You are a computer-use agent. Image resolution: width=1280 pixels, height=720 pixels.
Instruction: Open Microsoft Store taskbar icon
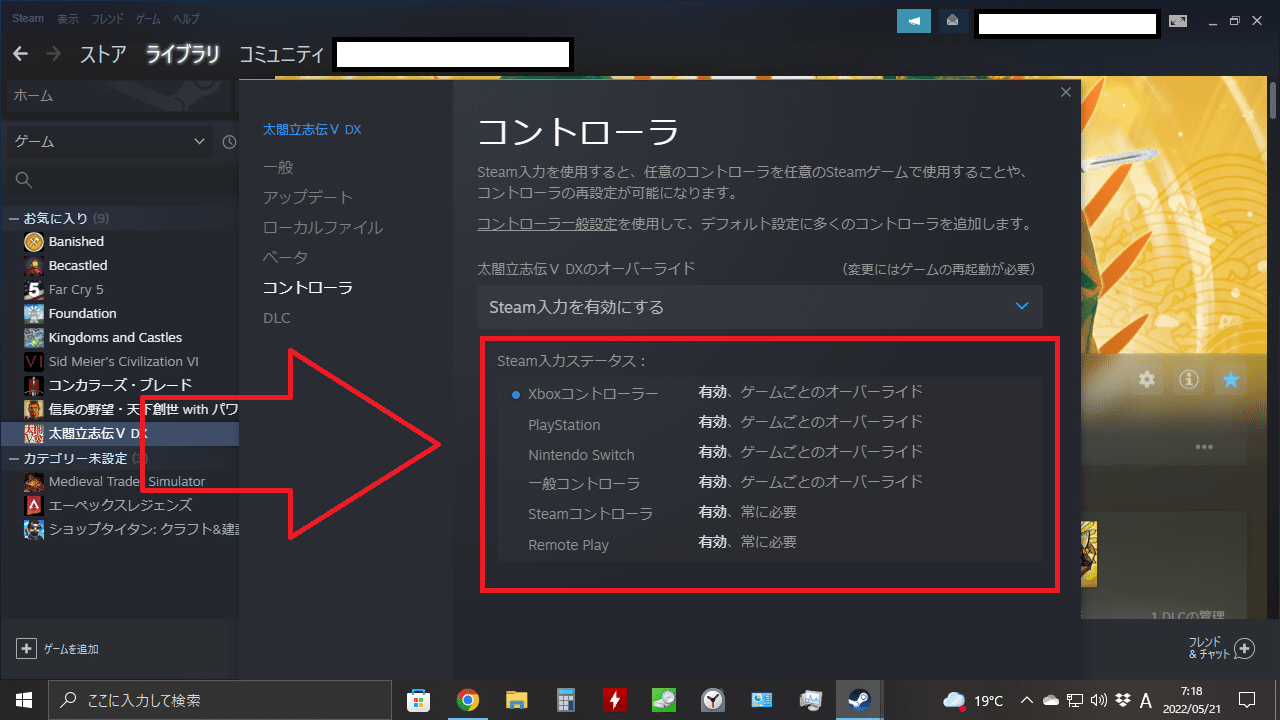pyautogui.click(x=419, y=700)
